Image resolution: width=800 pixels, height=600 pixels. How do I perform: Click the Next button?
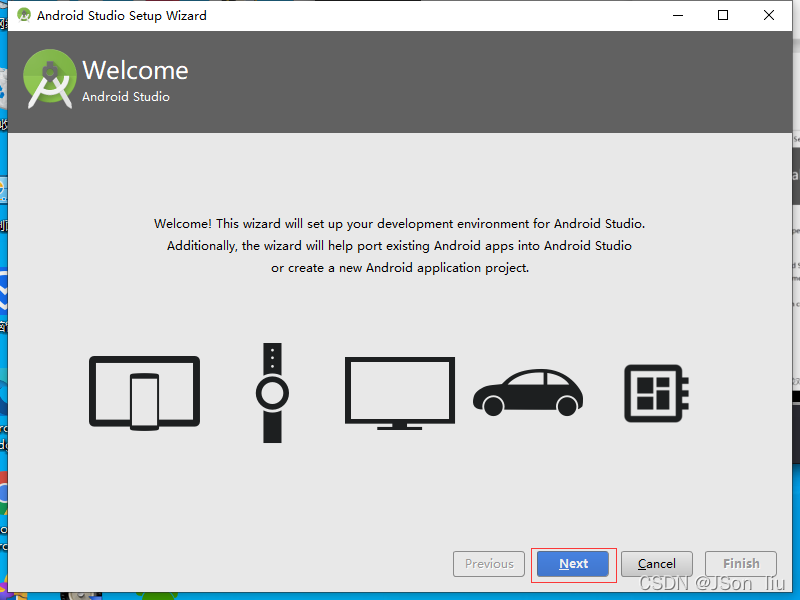[x=573, y=564]
